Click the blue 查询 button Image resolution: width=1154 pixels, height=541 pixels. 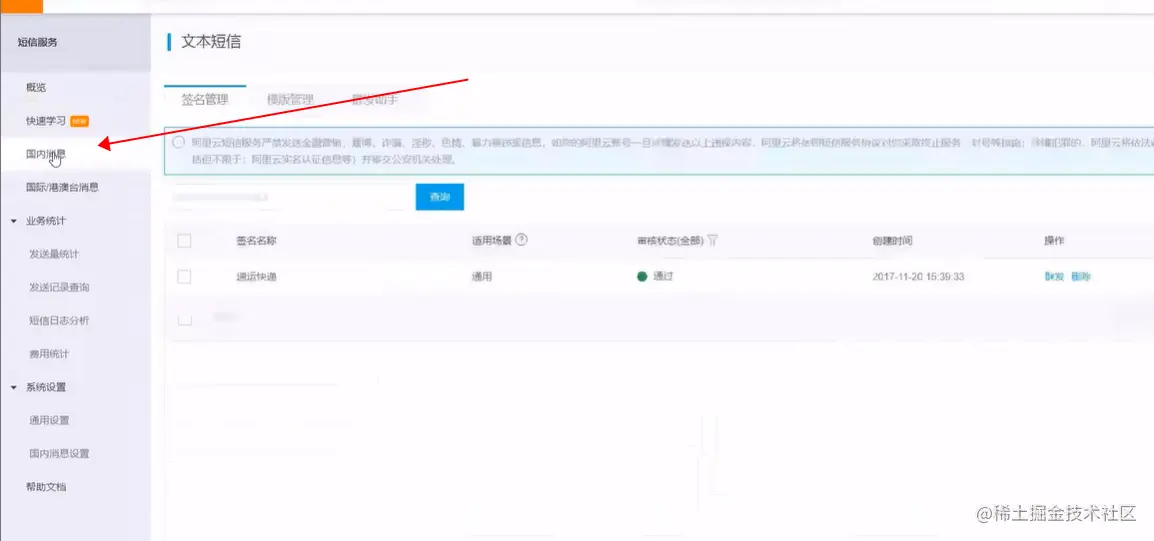(439, 197)
